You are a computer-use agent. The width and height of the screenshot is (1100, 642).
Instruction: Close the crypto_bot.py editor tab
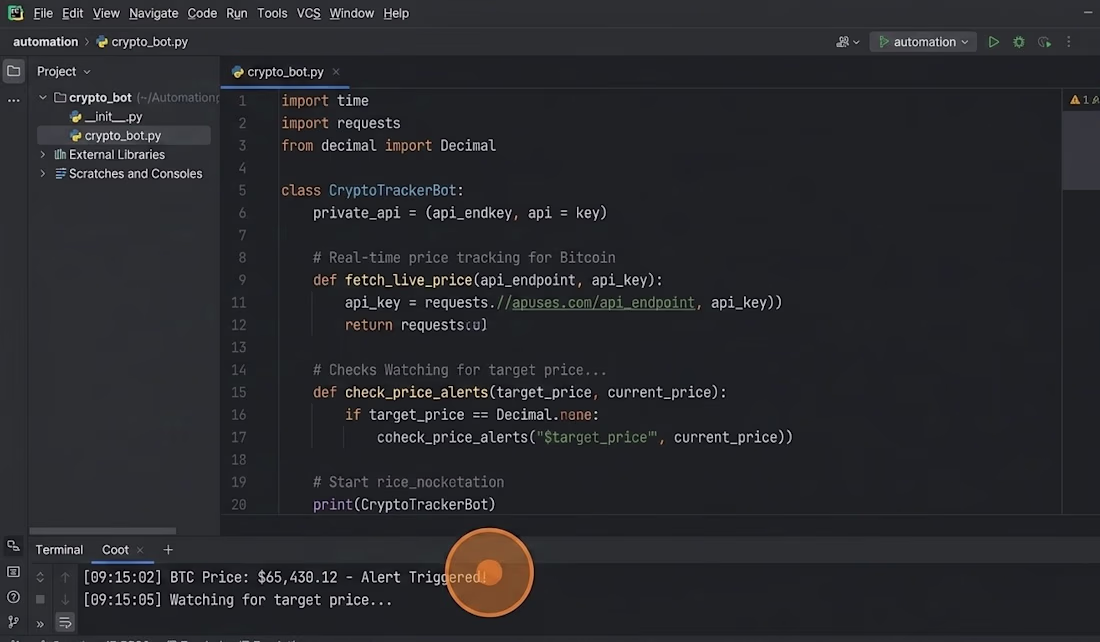(x=336, y=72)
